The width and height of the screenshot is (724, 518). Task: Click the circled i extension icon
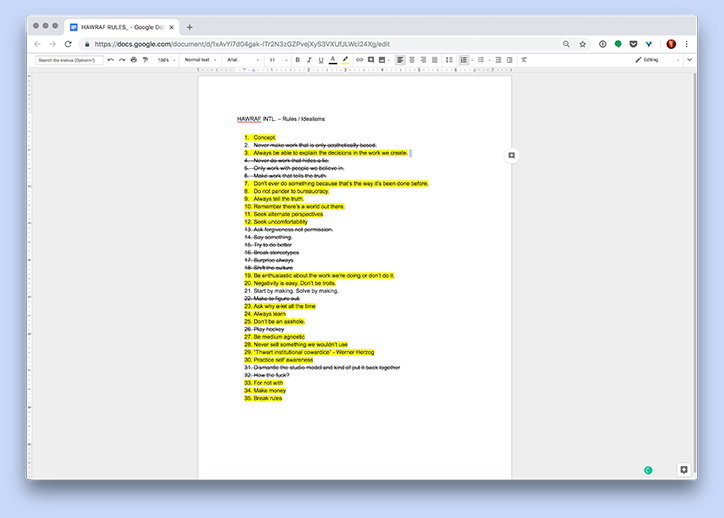[x=603, y=44]
